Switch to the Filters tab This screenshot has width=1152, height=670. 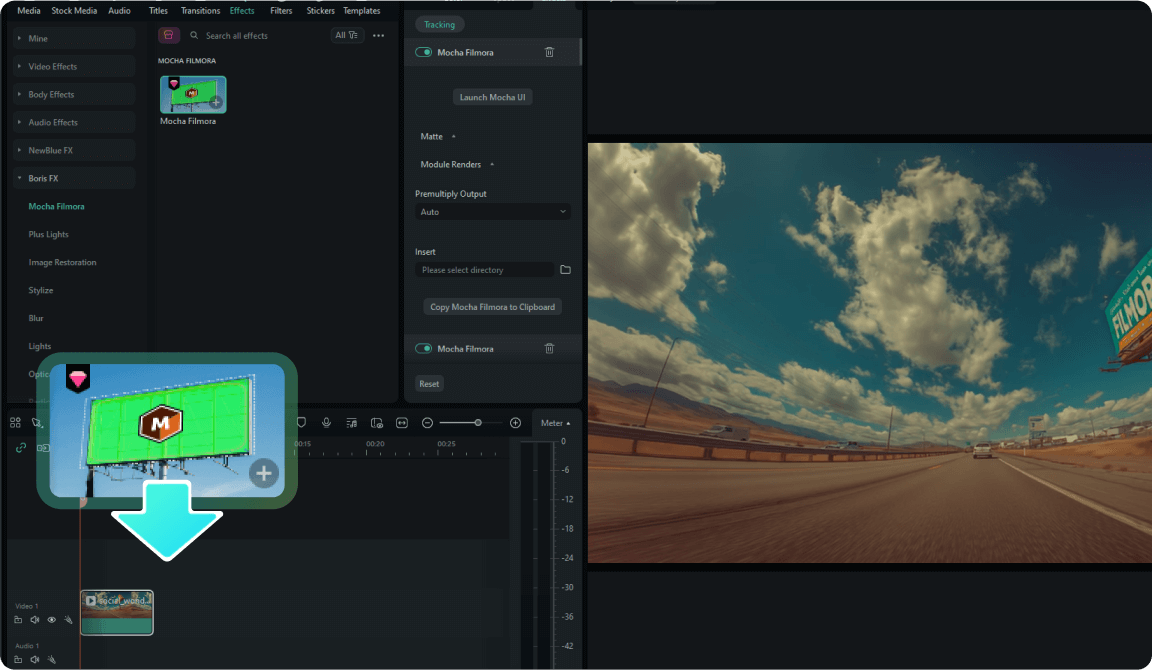pyautogui.click(x=281, y=10)
